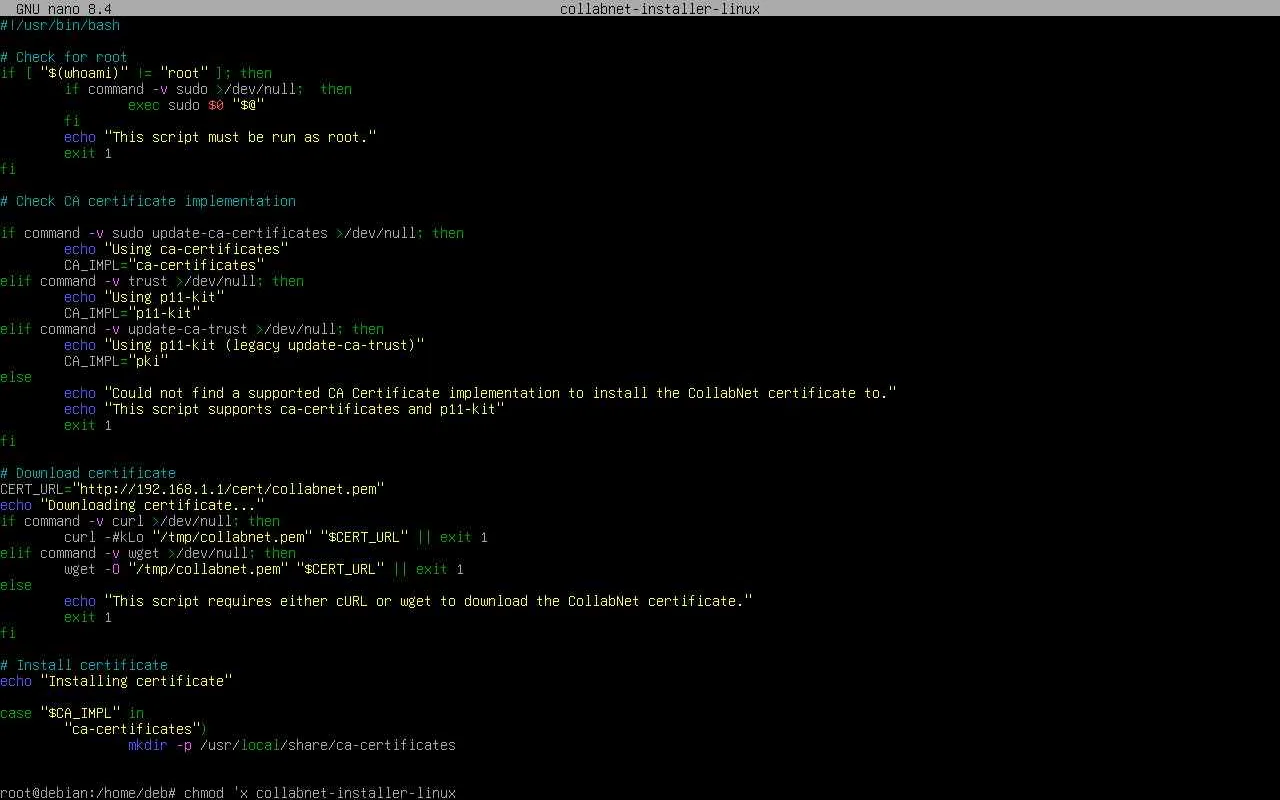Click the '# Check for root' comment
The image size is (1280, 800).
tap(64, 57)
